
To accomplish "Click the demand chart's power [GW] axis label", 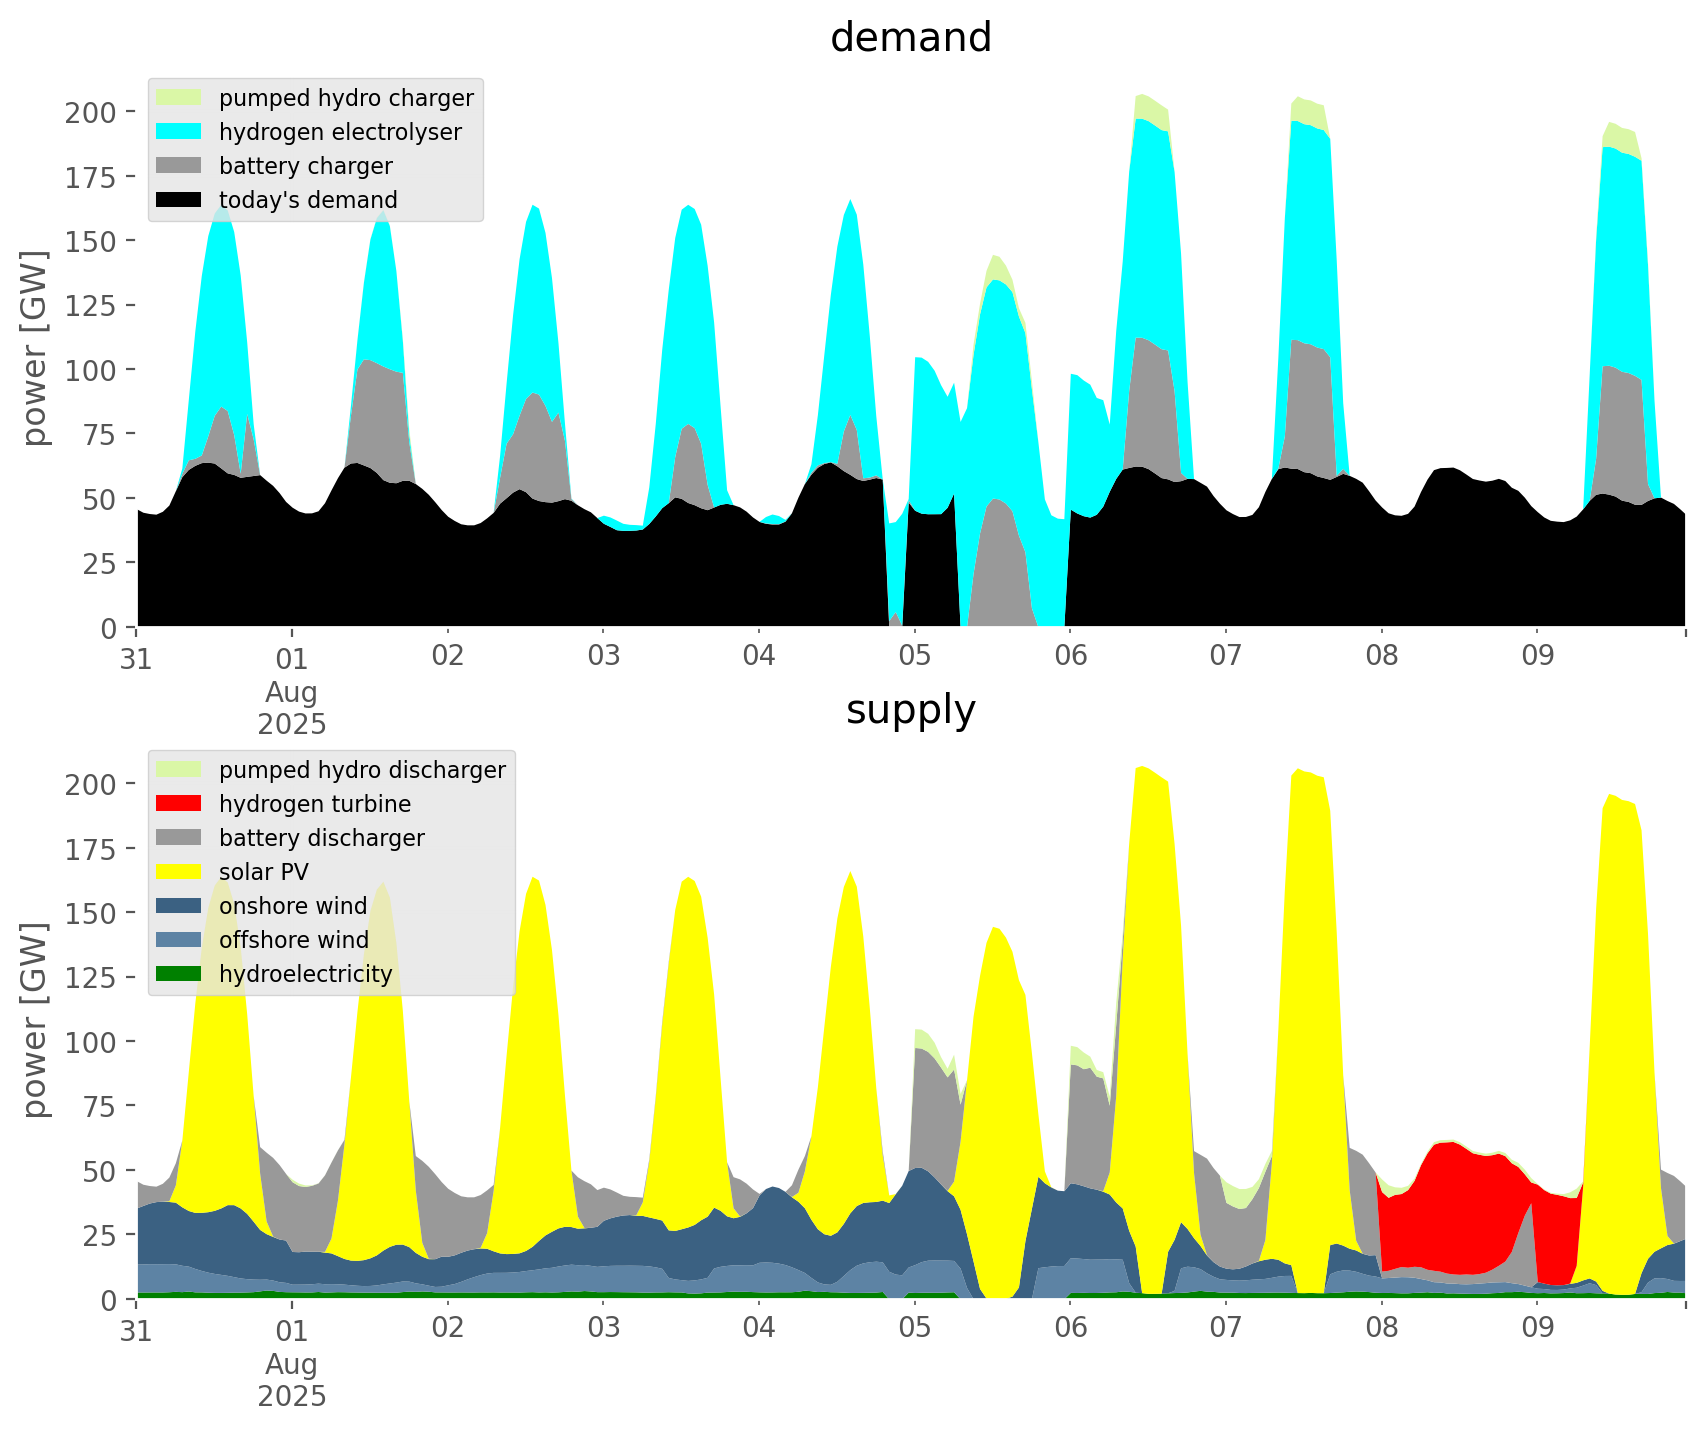I will 35,348.
